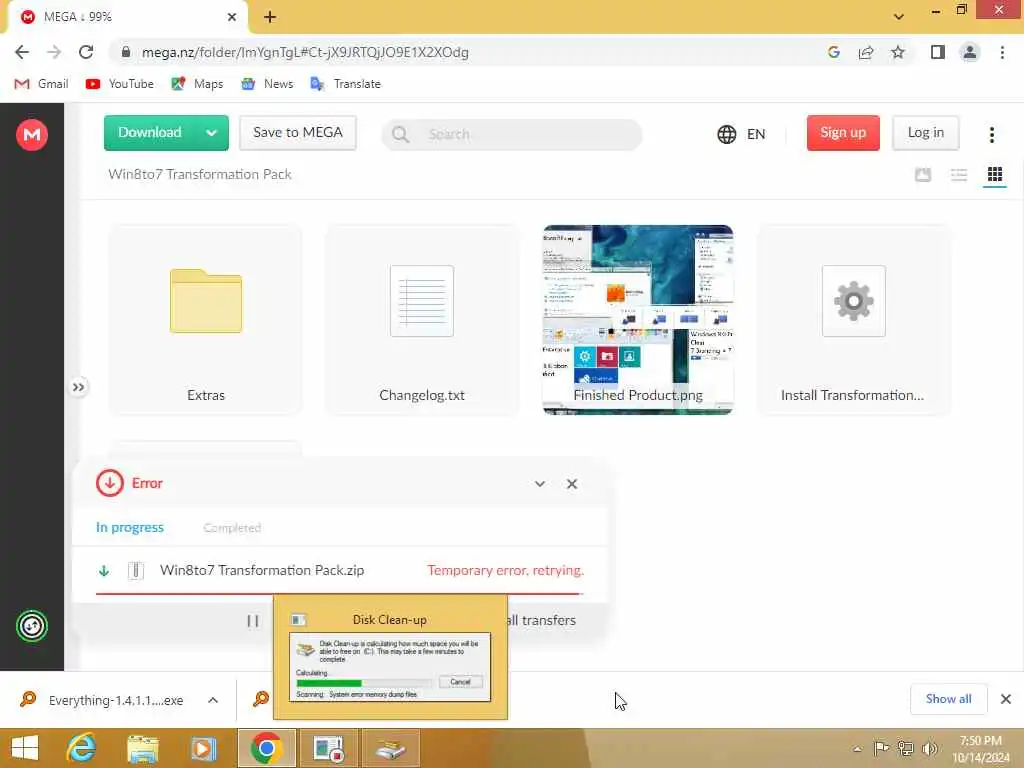Click Save to MEGA button
Image resolution: width=1024 pixels, height=768 pixels.
coord(298,133)
